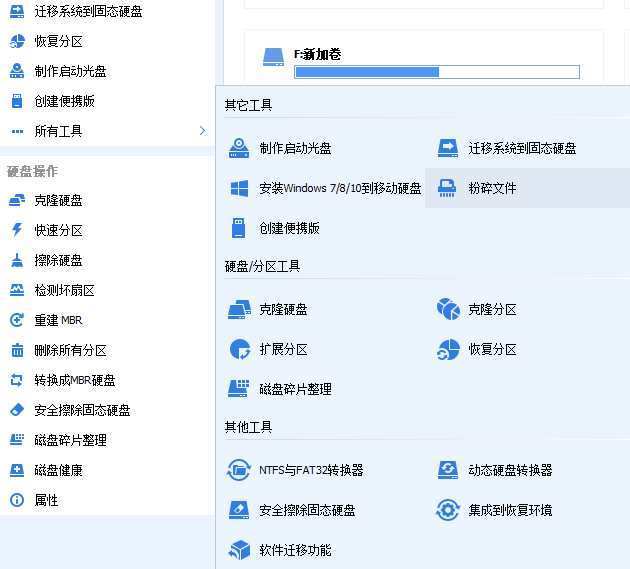Select 重建 MBR from the sidebar
Image resolution: width=630 pixels, height=569 pixels.
pos(58,320)
